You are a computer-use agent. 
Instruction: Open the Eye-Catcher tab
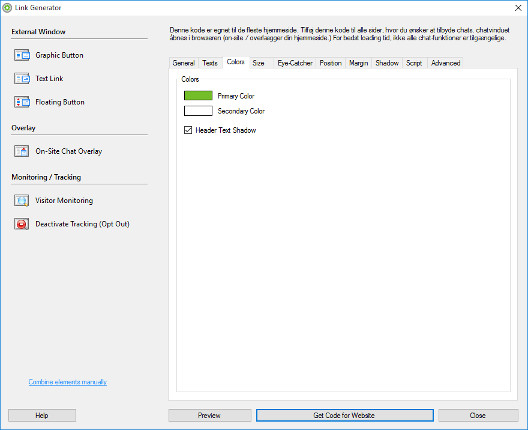coord(295,63)
